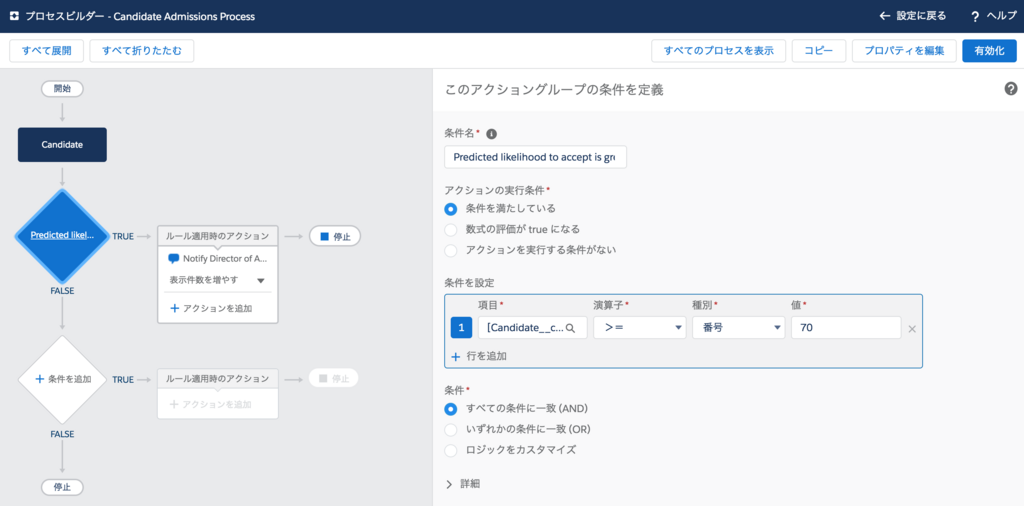Image resolution: width=1024 pixels, height=506 pixels.
Task: Expand 表示件数を増やす in the action list
Action: click(217, 281)
